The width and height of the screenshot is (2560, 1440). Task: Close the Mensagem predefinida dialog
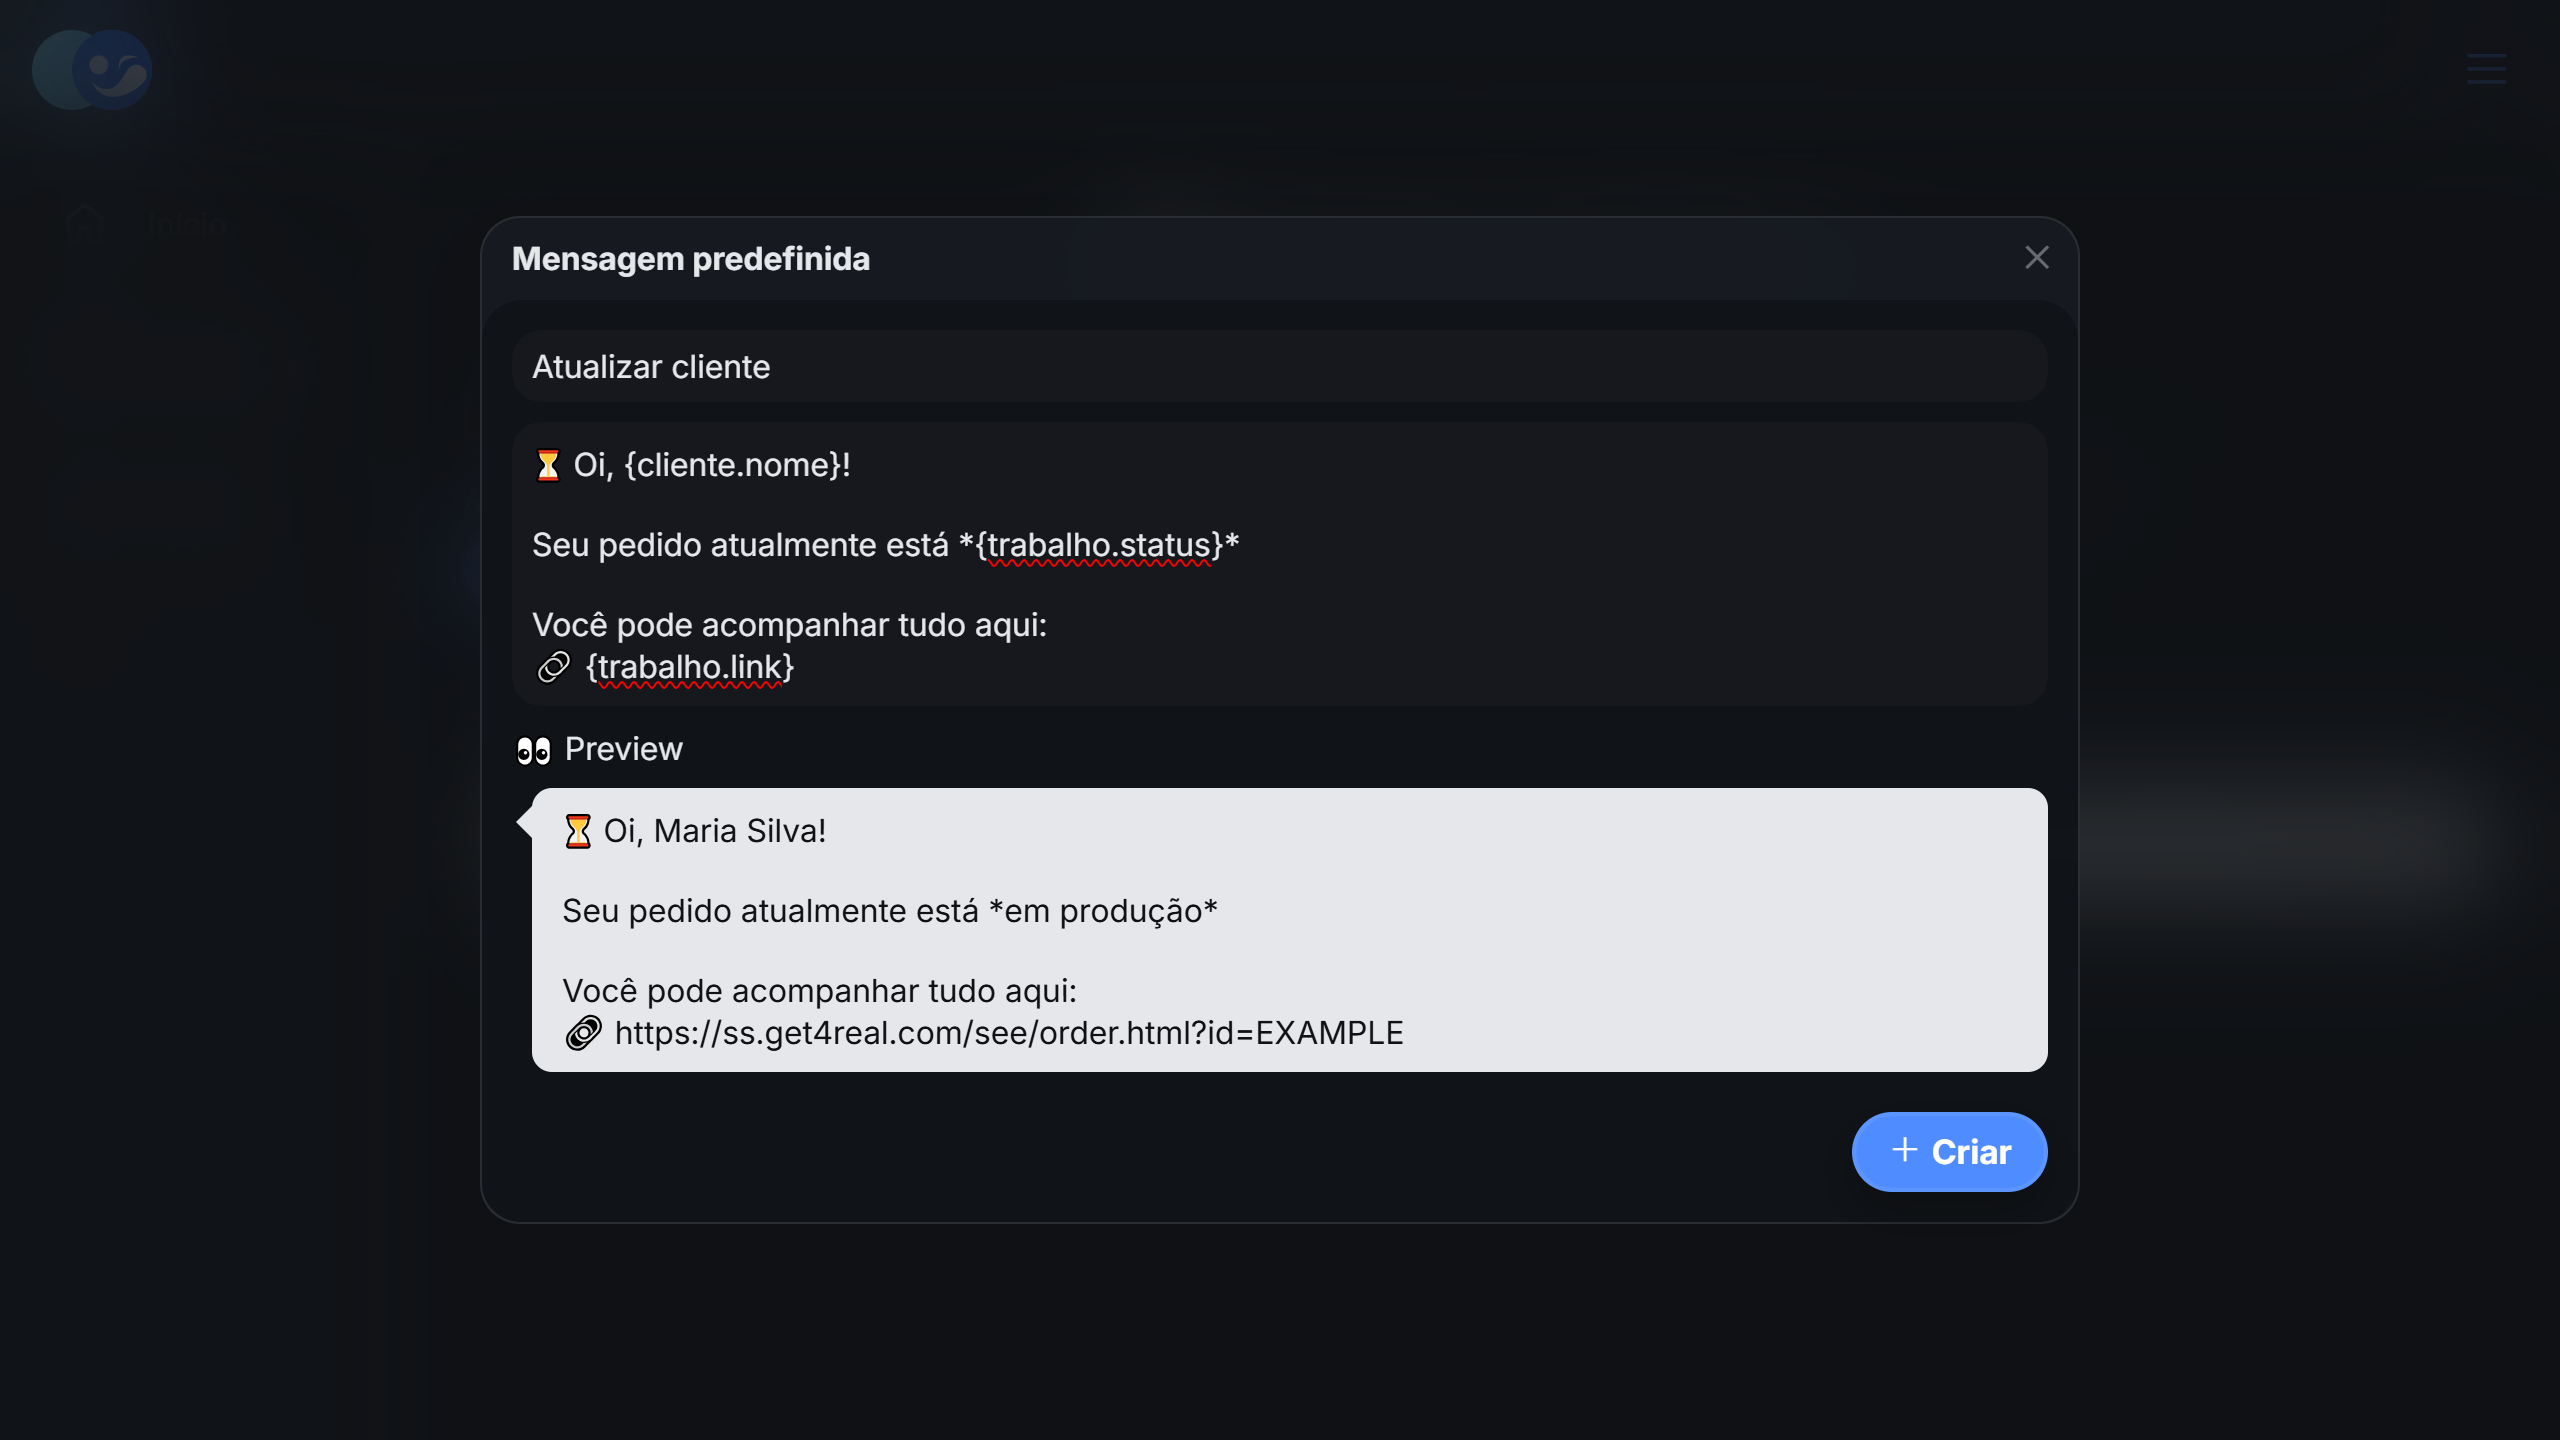[x=2036, y=258]
